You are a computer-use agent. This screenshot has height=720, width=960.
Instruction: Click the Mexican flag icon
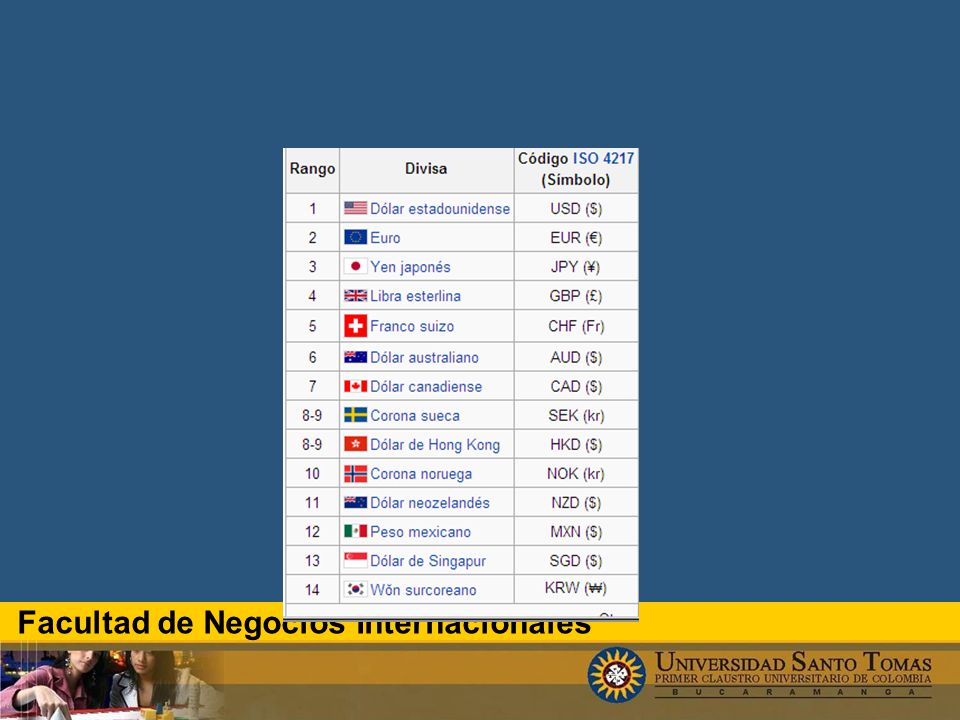point(355,531)
